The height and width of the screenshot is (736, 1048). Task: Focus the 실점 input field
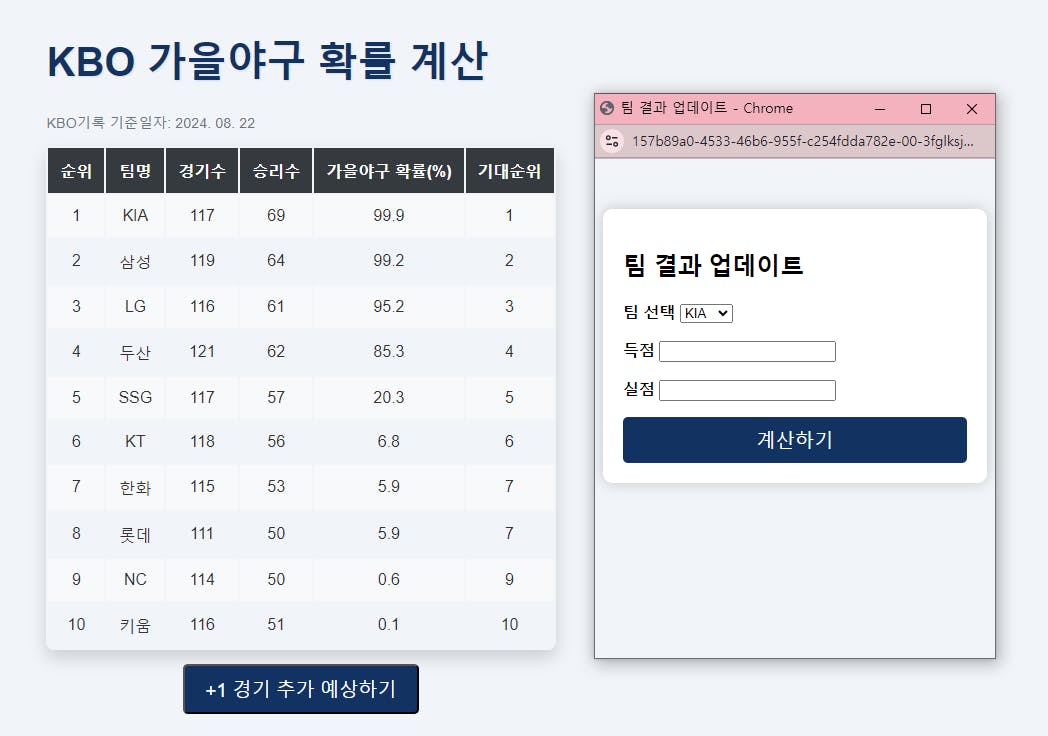coord(747,390)
